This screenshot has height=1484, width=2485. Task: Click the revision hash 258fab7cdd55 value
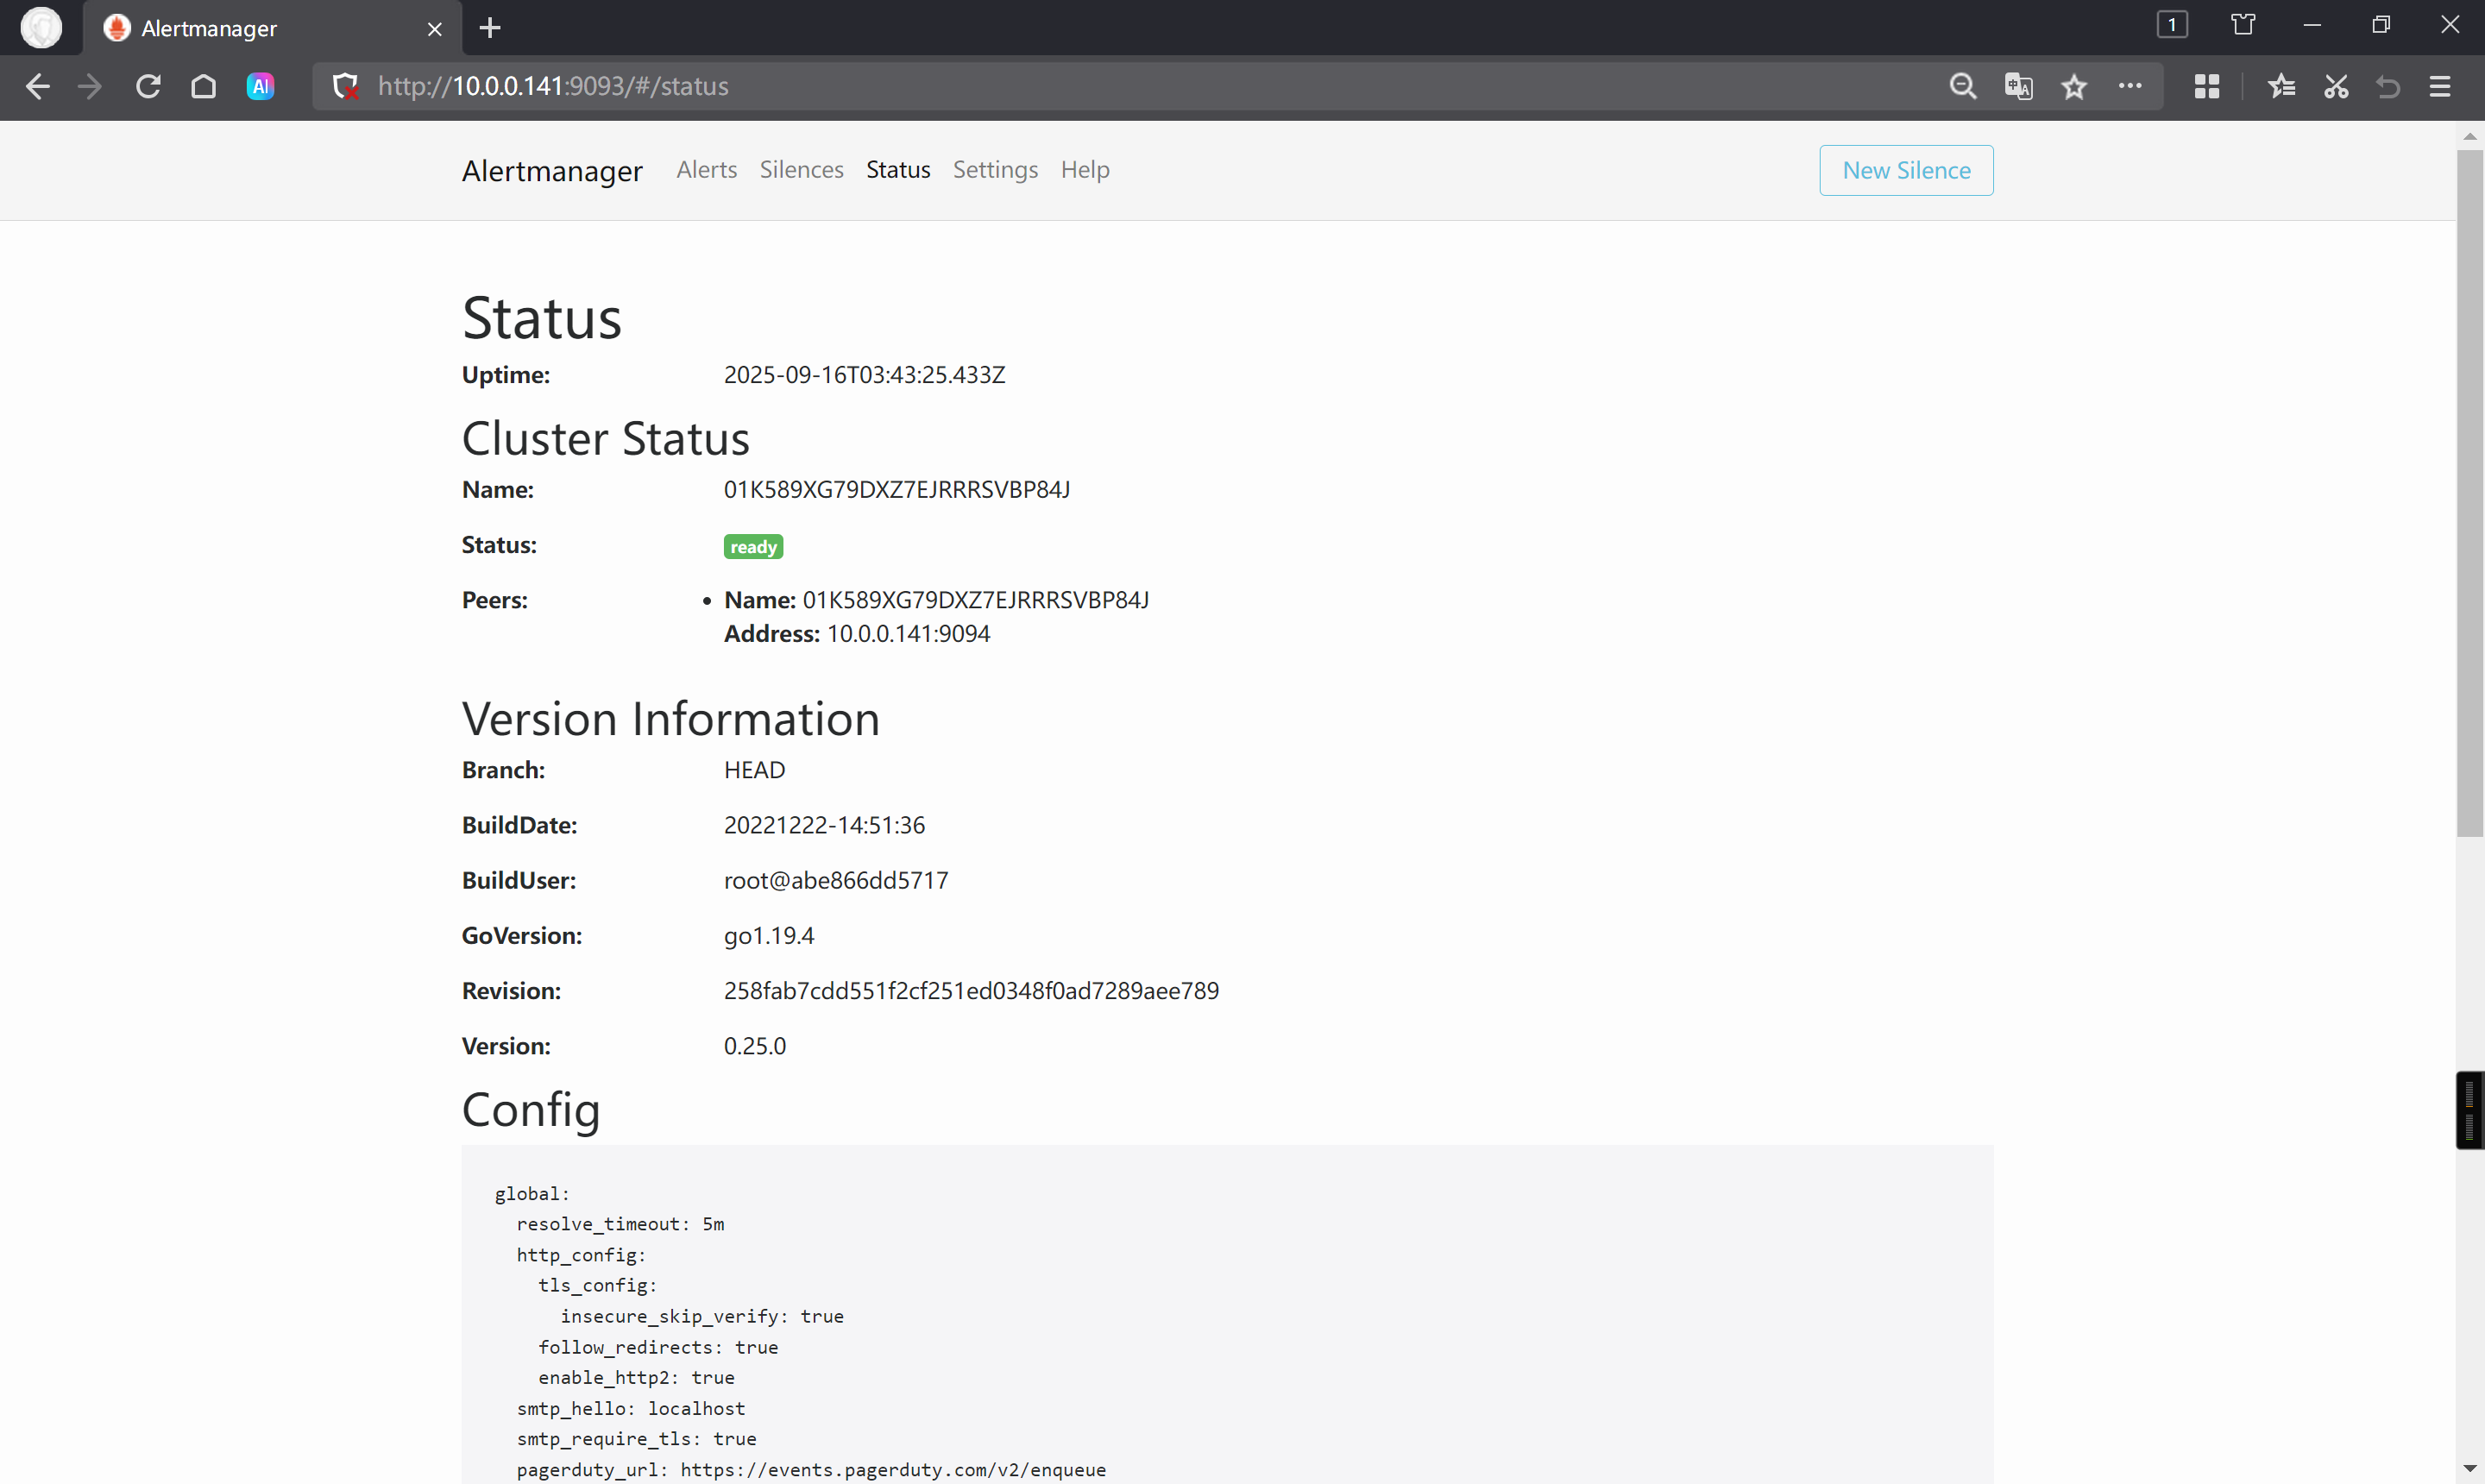click(x=971, y=991)
